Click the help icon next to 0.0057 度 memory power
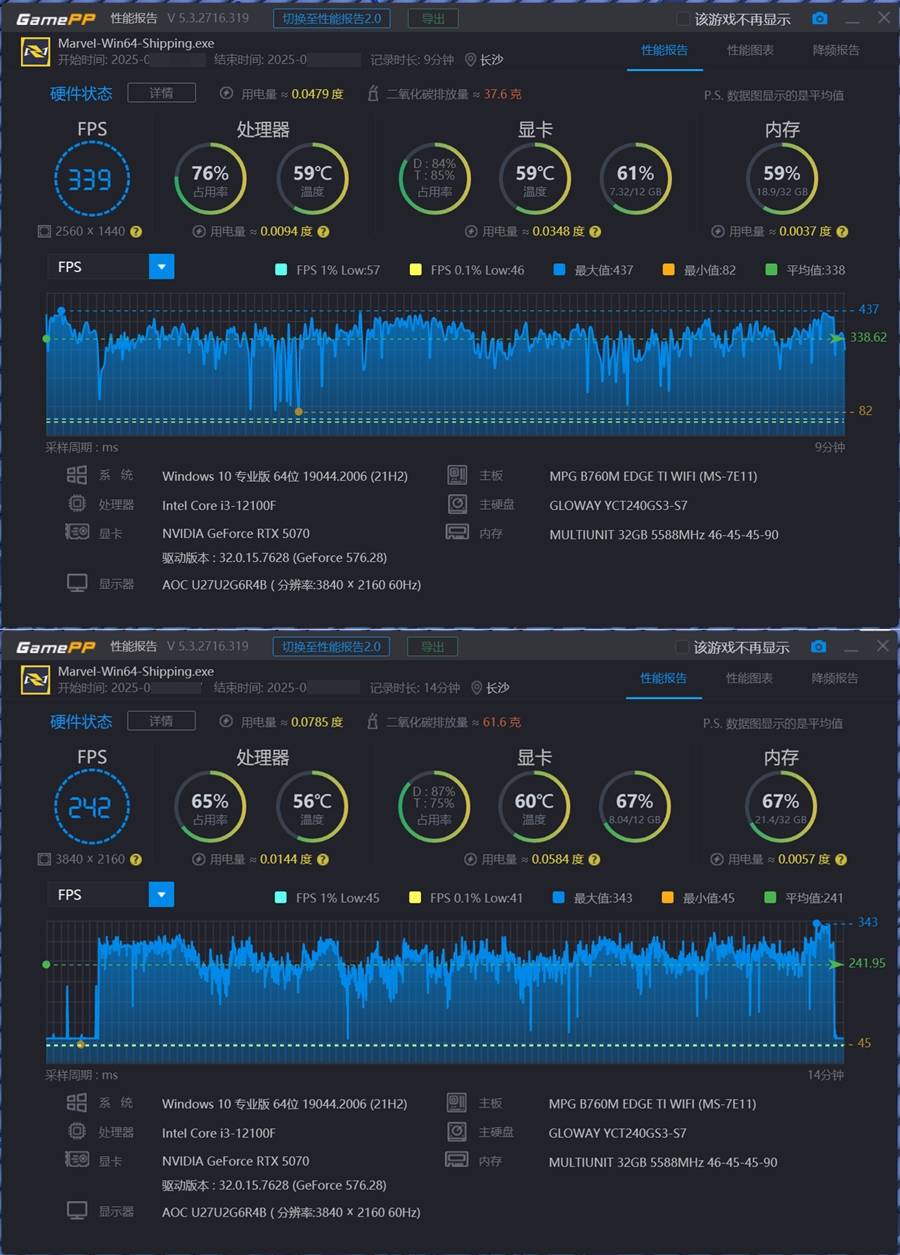Screen dimensions: 900x1255 click(841, 859)
